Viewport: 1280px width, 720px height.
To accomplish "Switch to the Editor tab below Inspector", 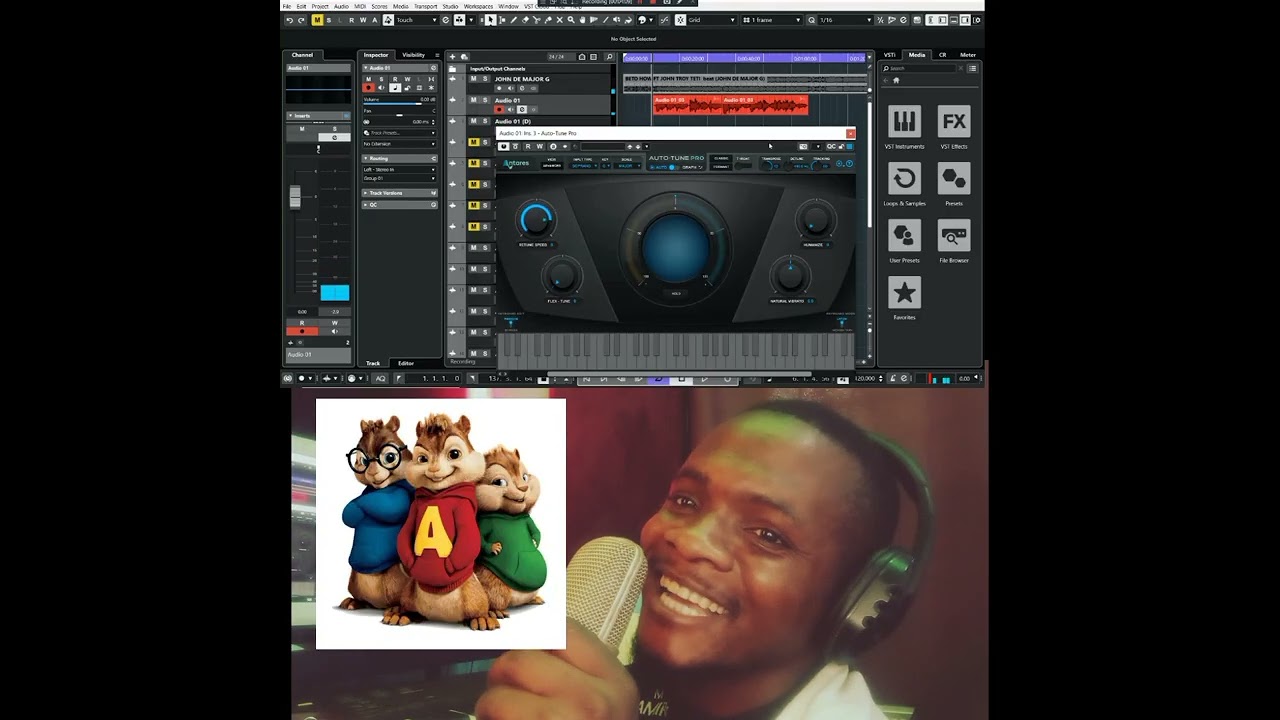I will [x=405, y=363].
